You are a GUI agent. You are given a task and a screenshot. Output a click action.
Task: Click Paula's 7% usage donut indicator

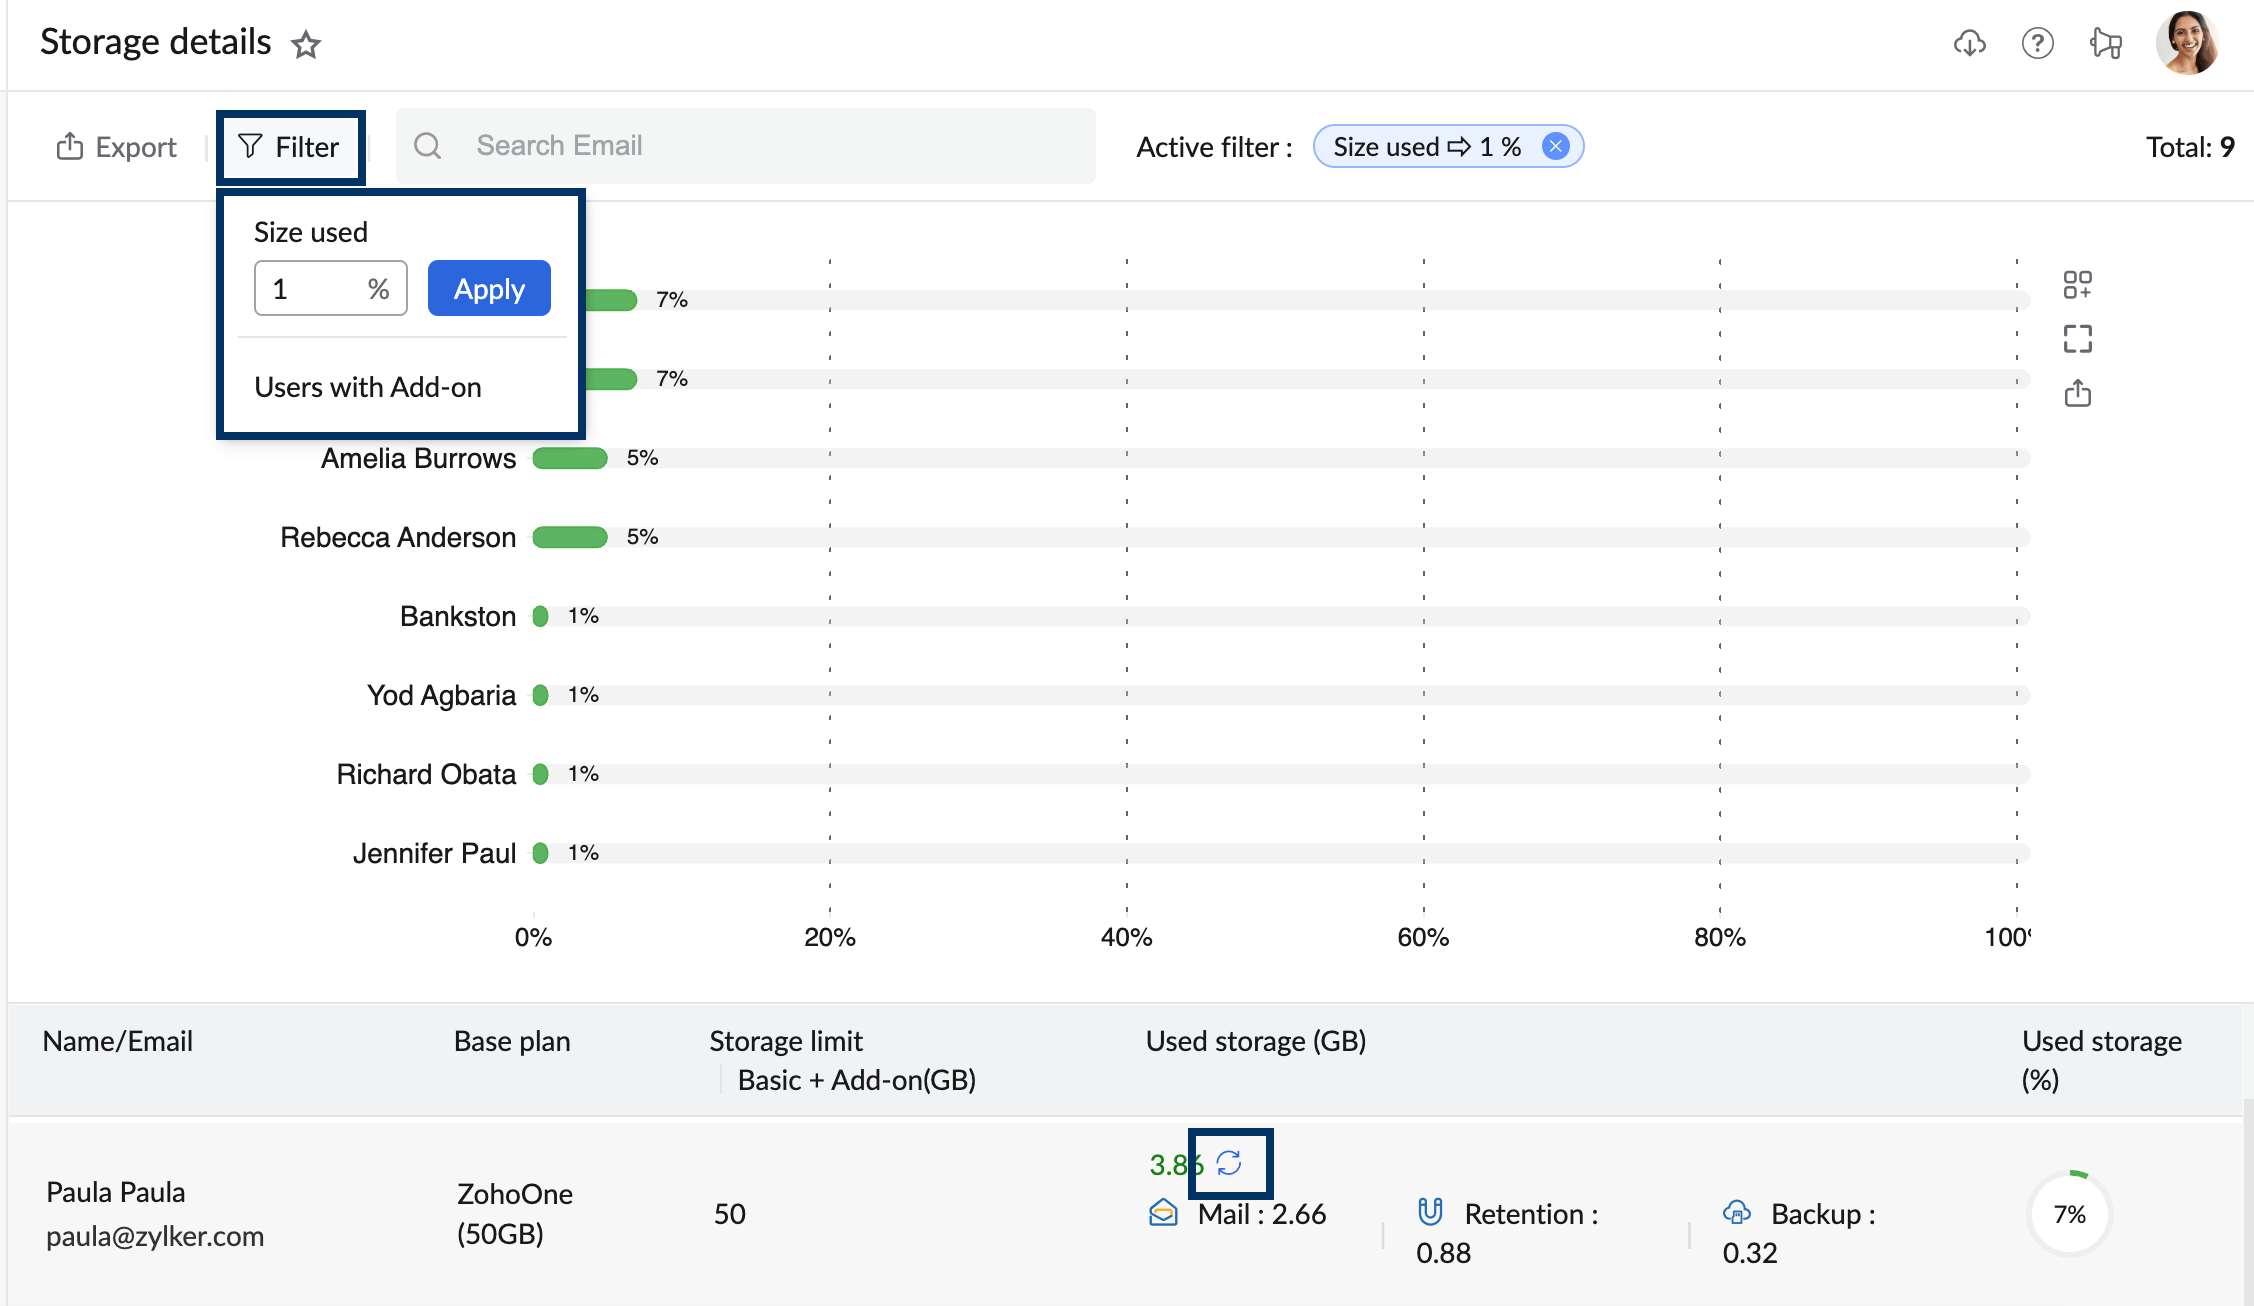2068,1213
